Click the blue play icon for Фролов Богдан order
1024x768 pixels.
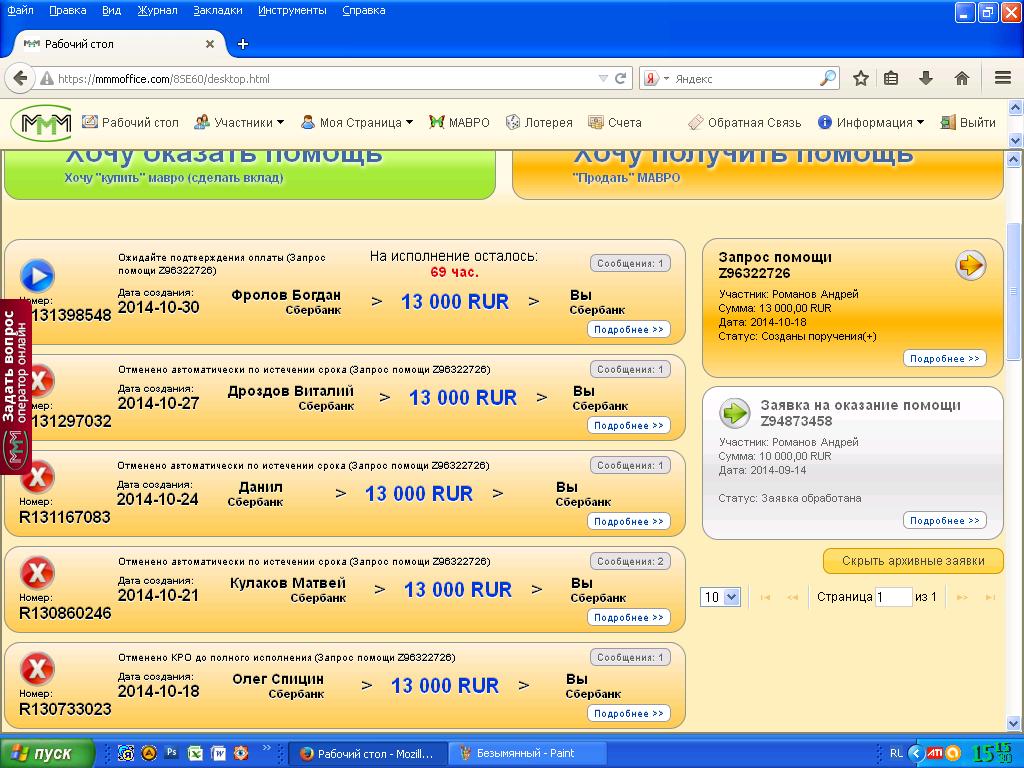click(x=37, y=276)
